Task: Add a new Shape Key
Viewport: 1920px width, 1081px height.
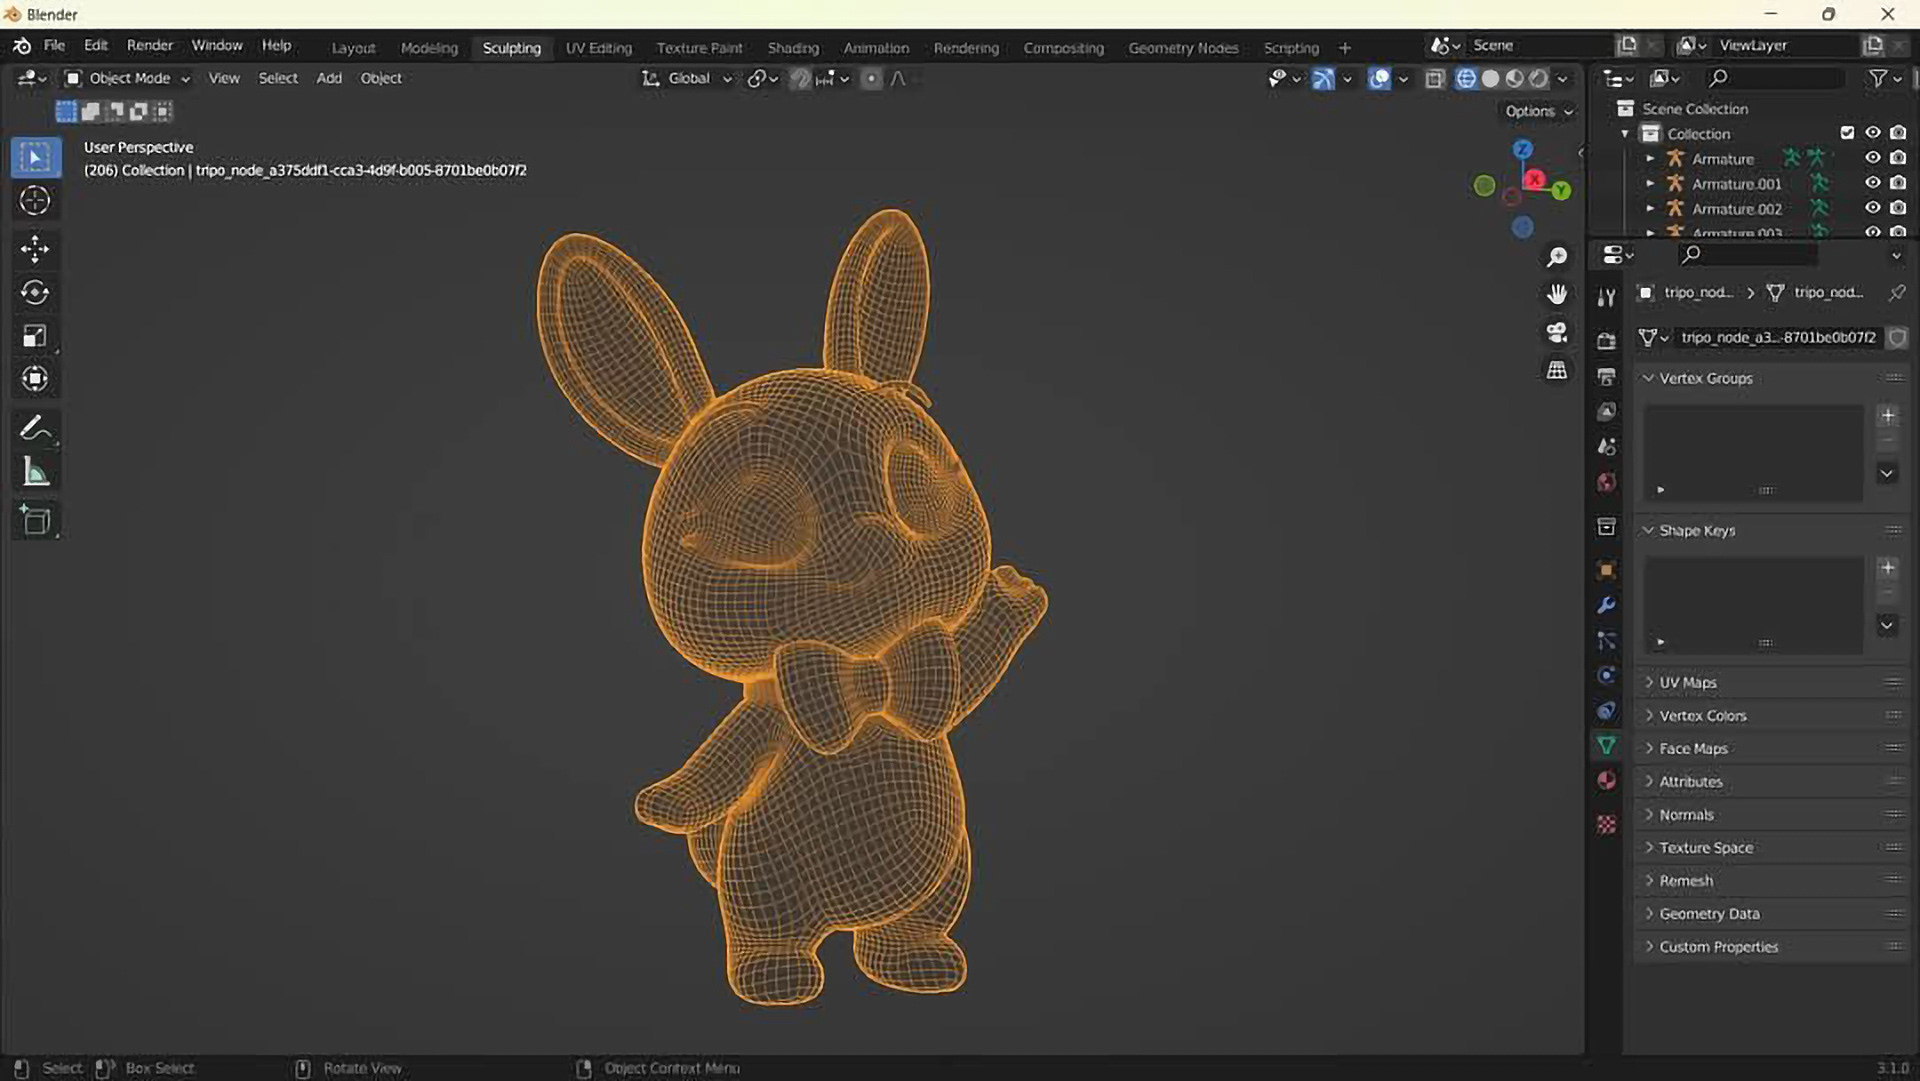Action: (1887, 567)
